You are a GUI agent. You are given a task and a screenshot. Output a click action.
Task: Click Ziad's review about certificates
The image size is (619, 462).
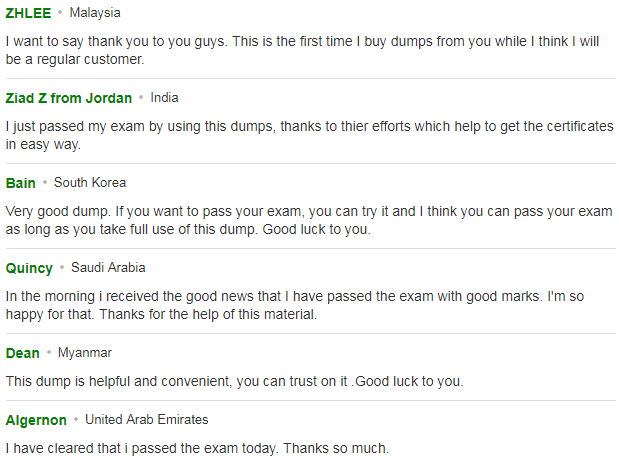tap(310, 135)
